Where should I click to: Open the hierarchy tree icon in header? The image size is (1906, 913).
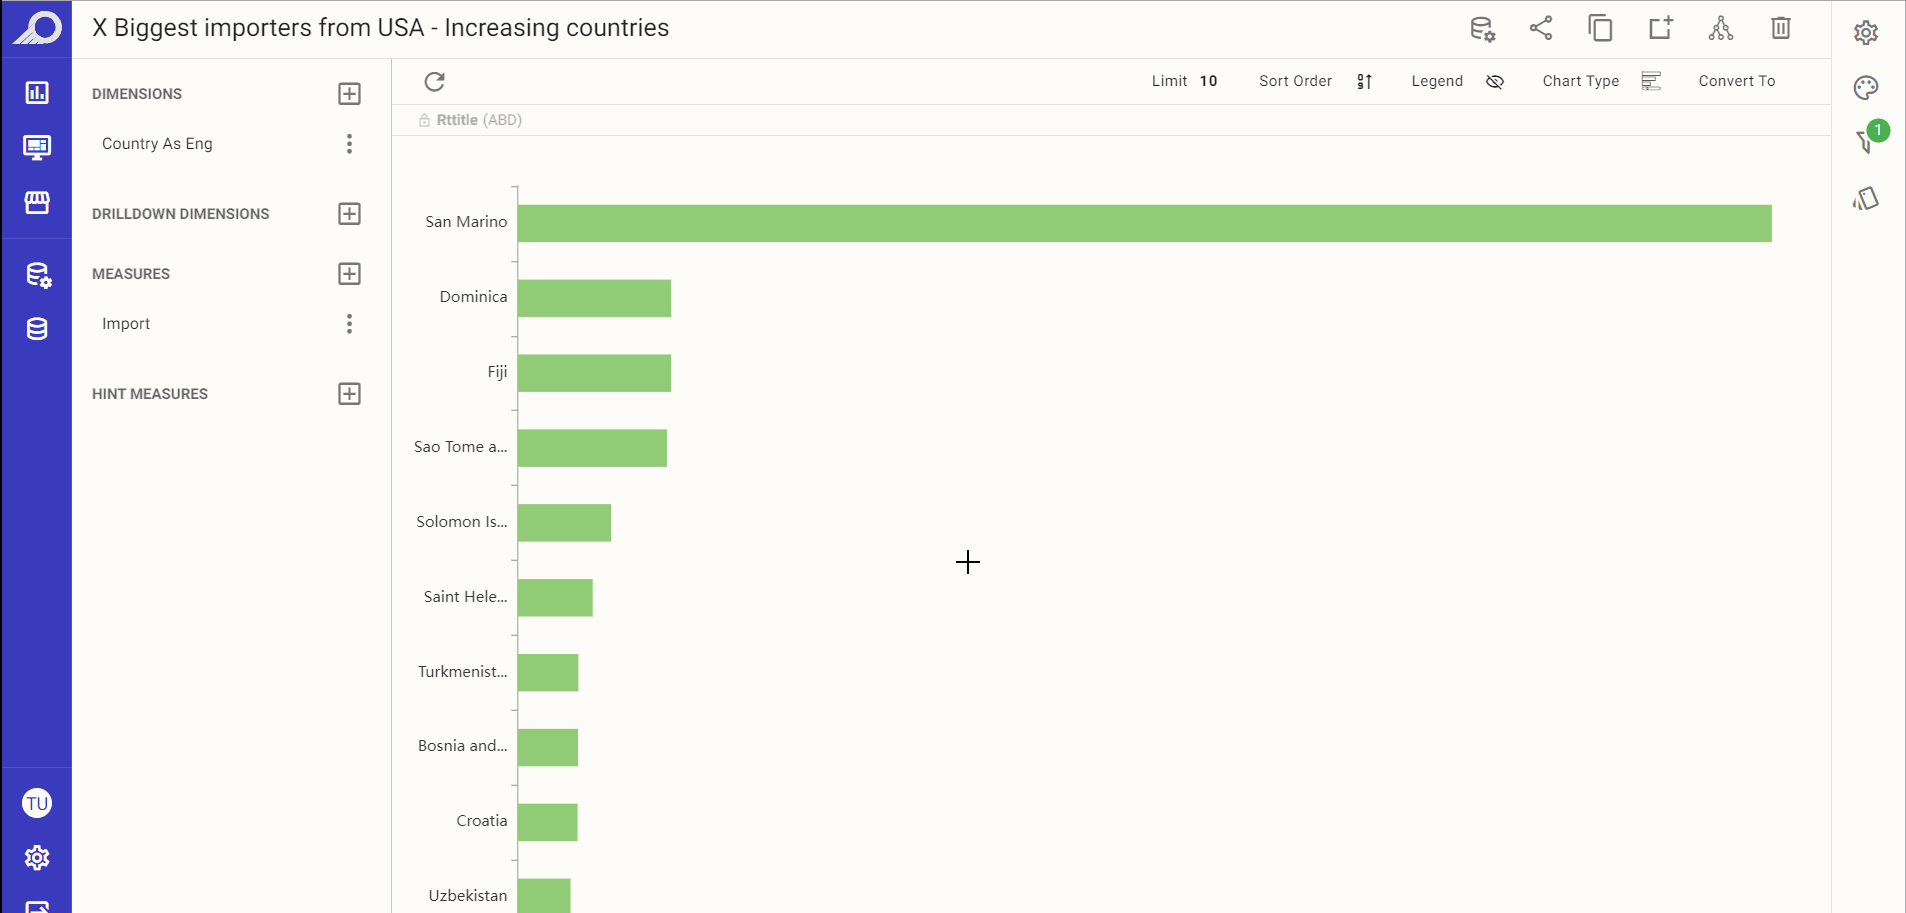pyautogui.click(x=1721, y=28)
